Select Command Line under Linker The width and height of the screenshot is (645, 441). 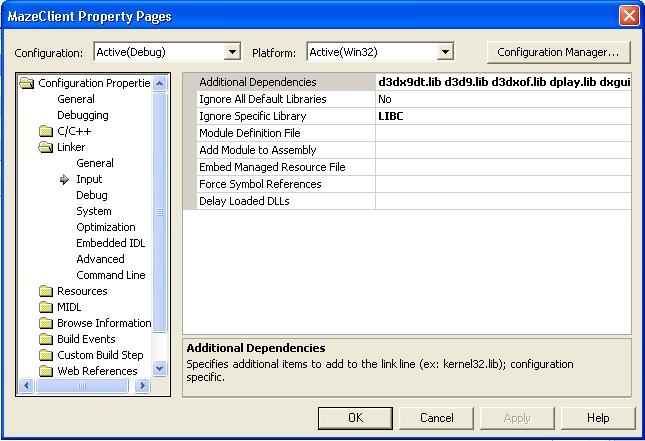tap(111, 275)
